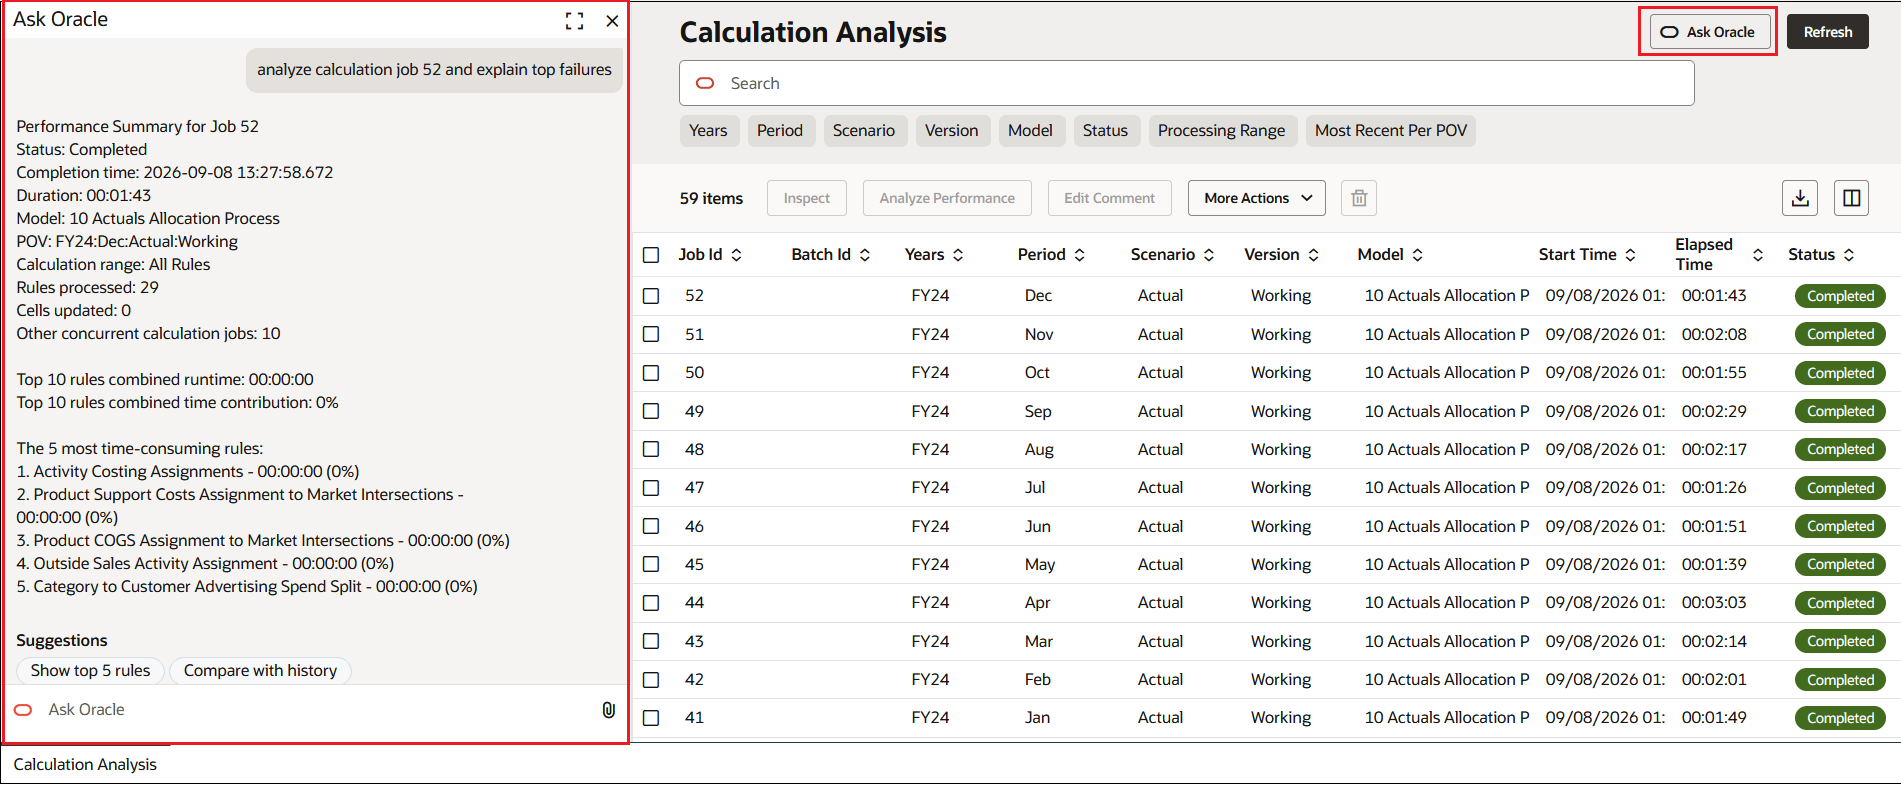Sort by Years column arrows
1901x790 pixels.
[958, 255]
